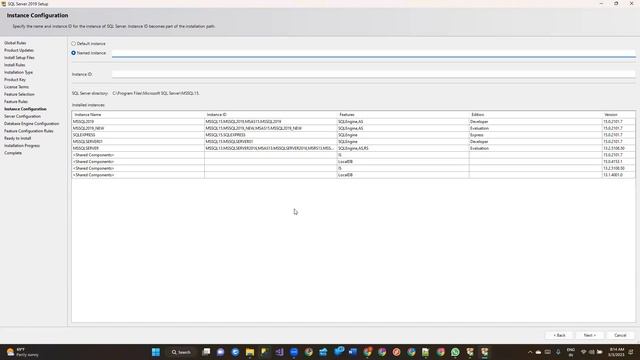This screenshot has height=360, width=640.
Task: Select the Global Rules step
Action: [x=15, y=43]
